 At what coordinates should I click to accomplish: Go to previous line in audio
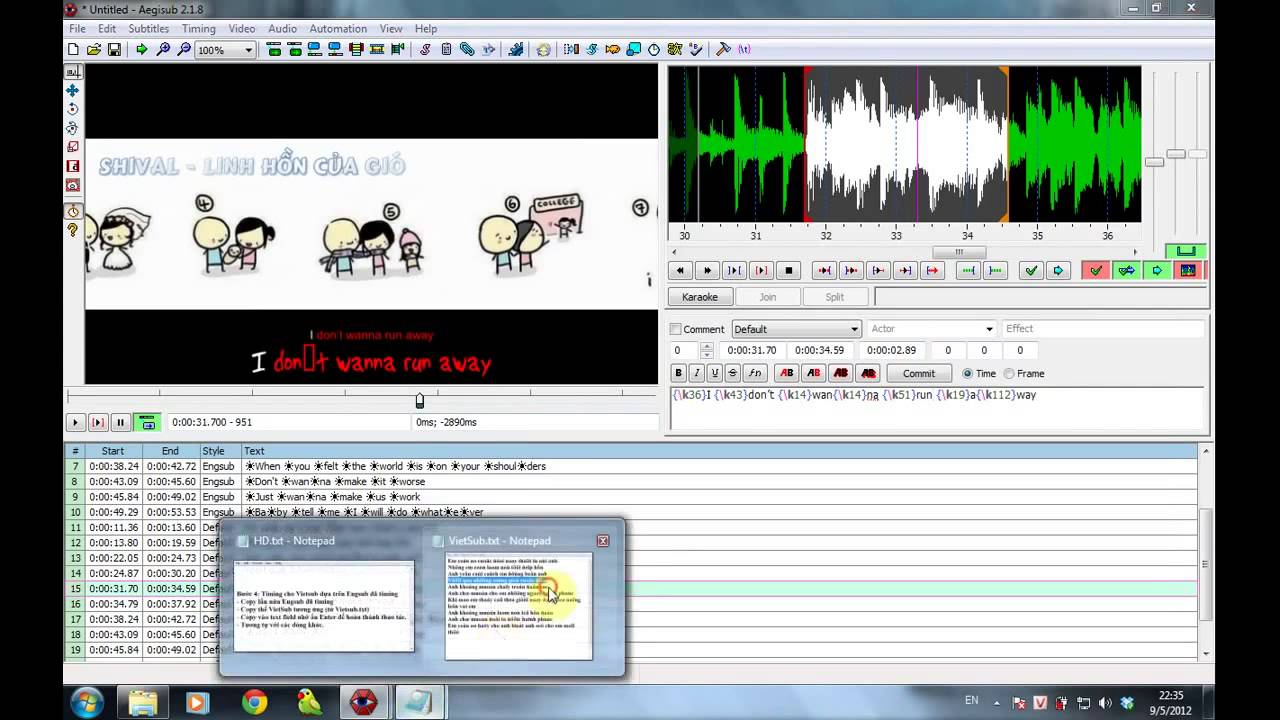(680, 271)
